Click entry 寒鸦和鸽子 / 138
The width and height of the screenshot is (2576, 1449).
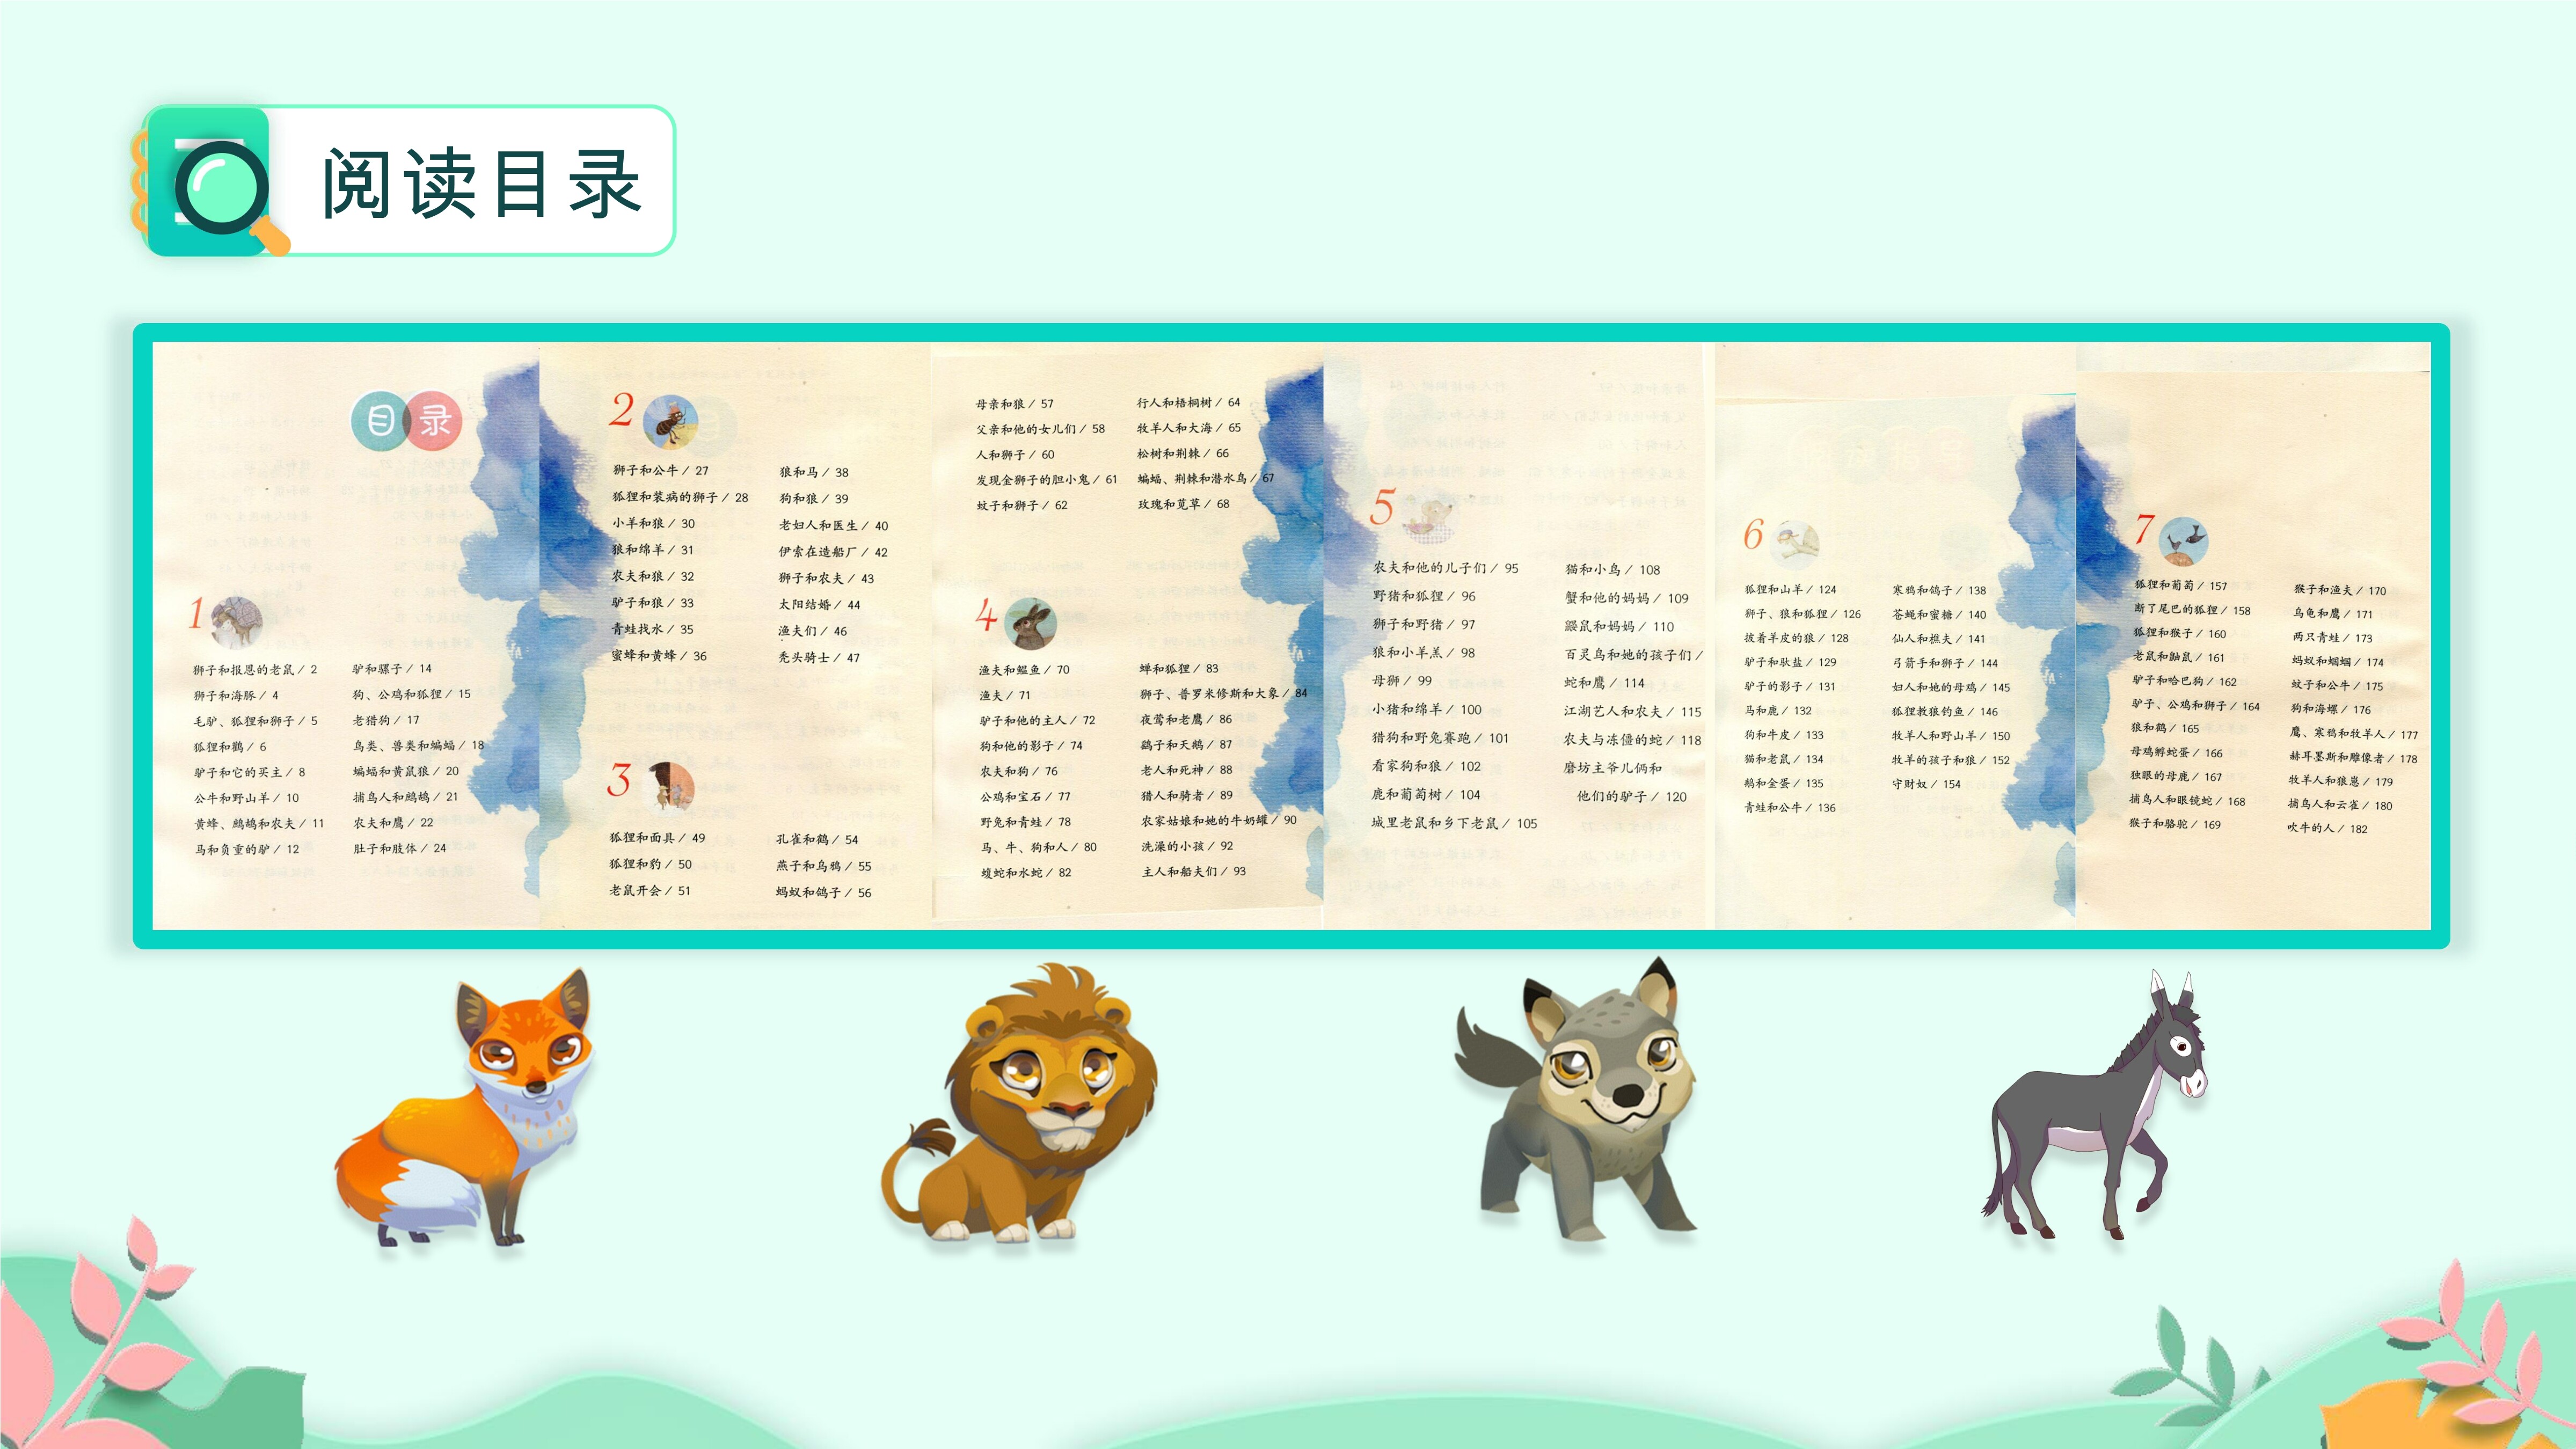click(1939, 591)
